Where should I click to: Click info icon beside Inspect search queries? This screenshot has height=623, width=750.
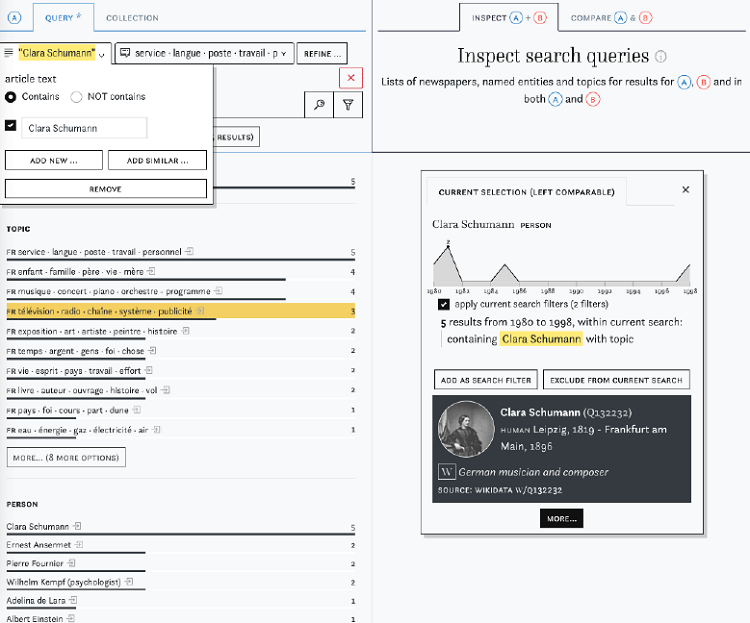pos(661,57)
